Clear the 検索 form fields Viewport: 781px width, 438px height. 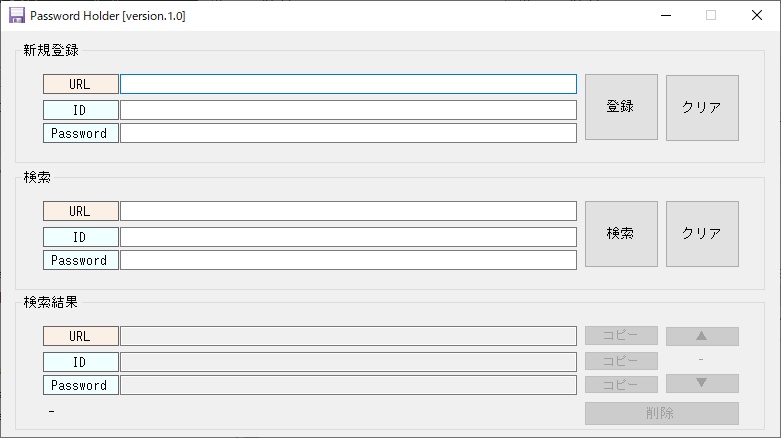point(702,233)
